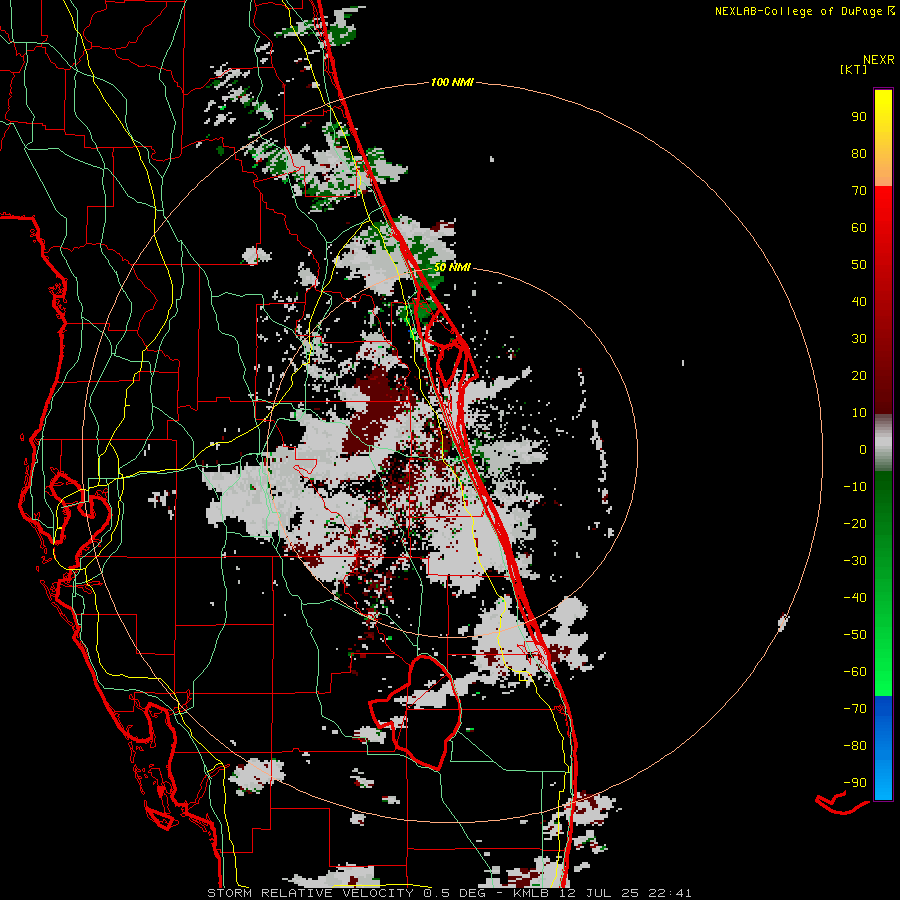Click the positive 50 scale value
This screenshot has height=900, width=900.
pos(859,265)
